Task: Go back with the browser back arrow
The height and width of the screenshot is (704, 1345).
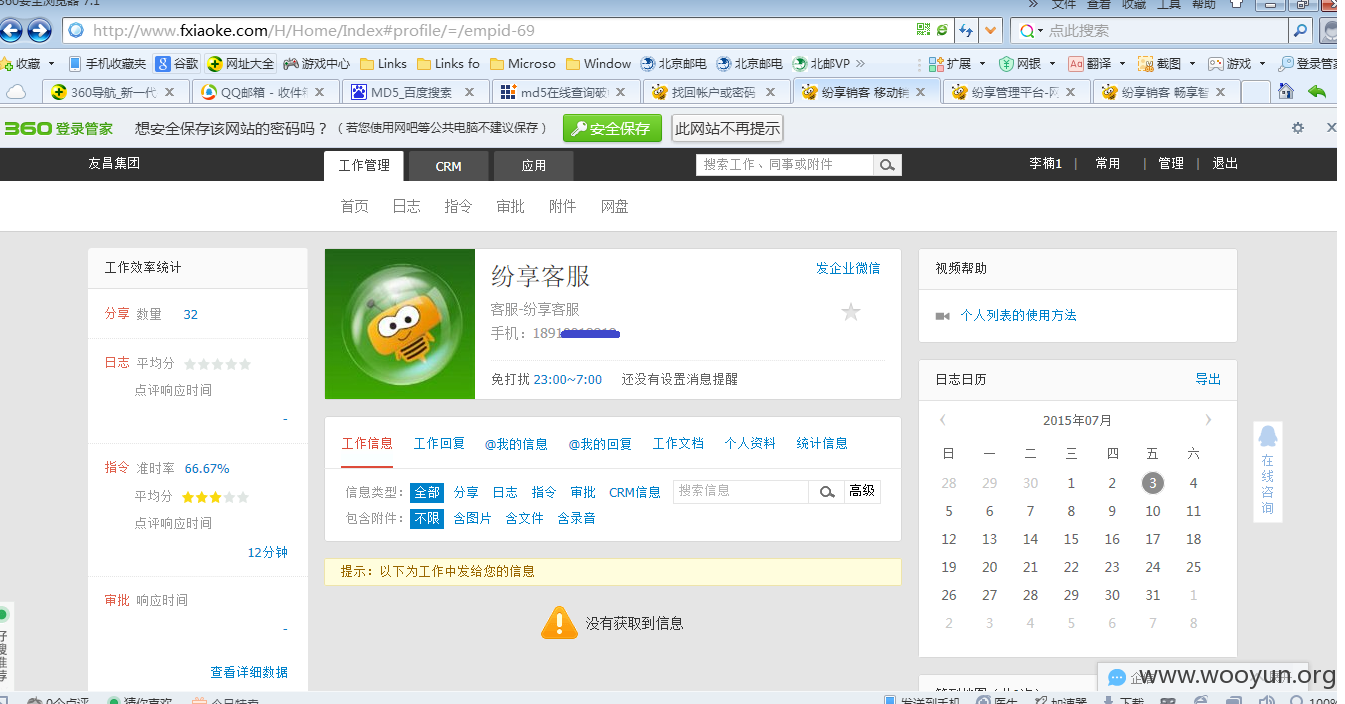Action: point(9,31)
